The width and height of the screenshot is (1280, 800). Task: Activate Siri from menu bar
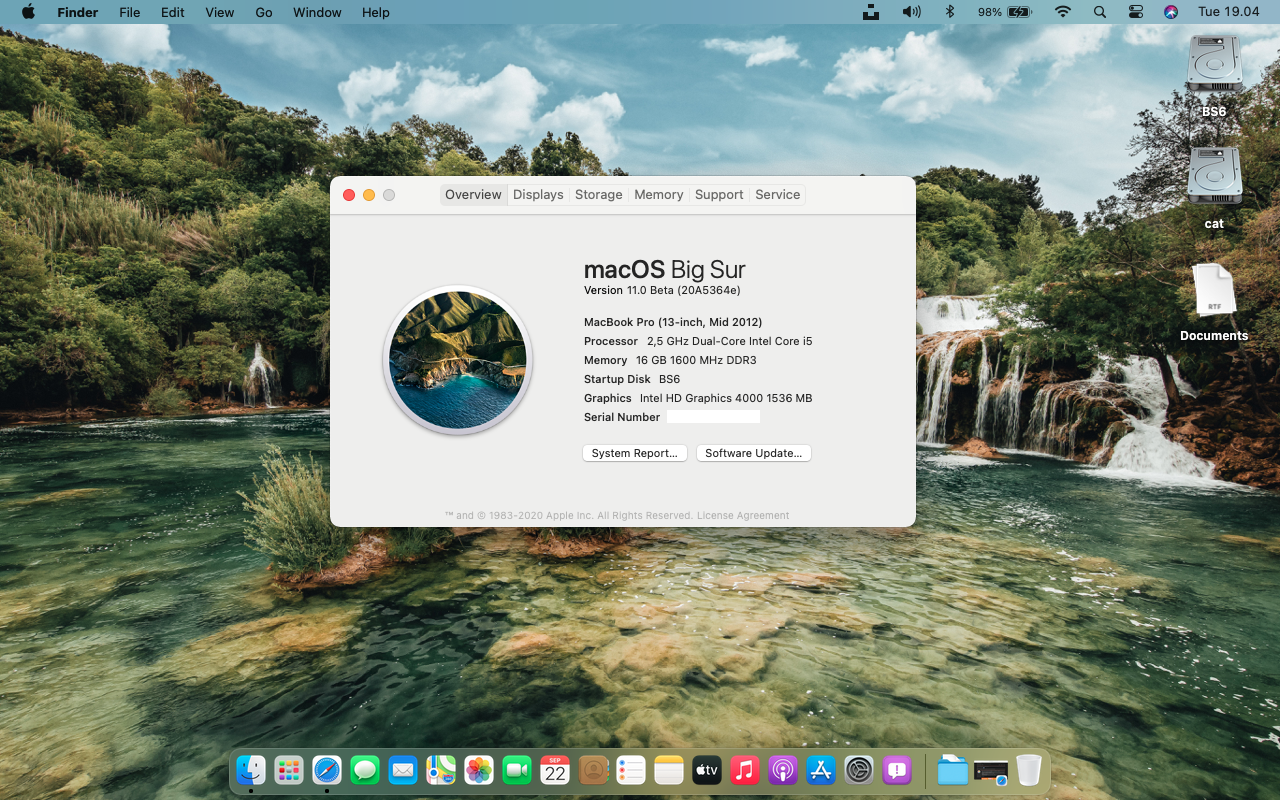1171,12
